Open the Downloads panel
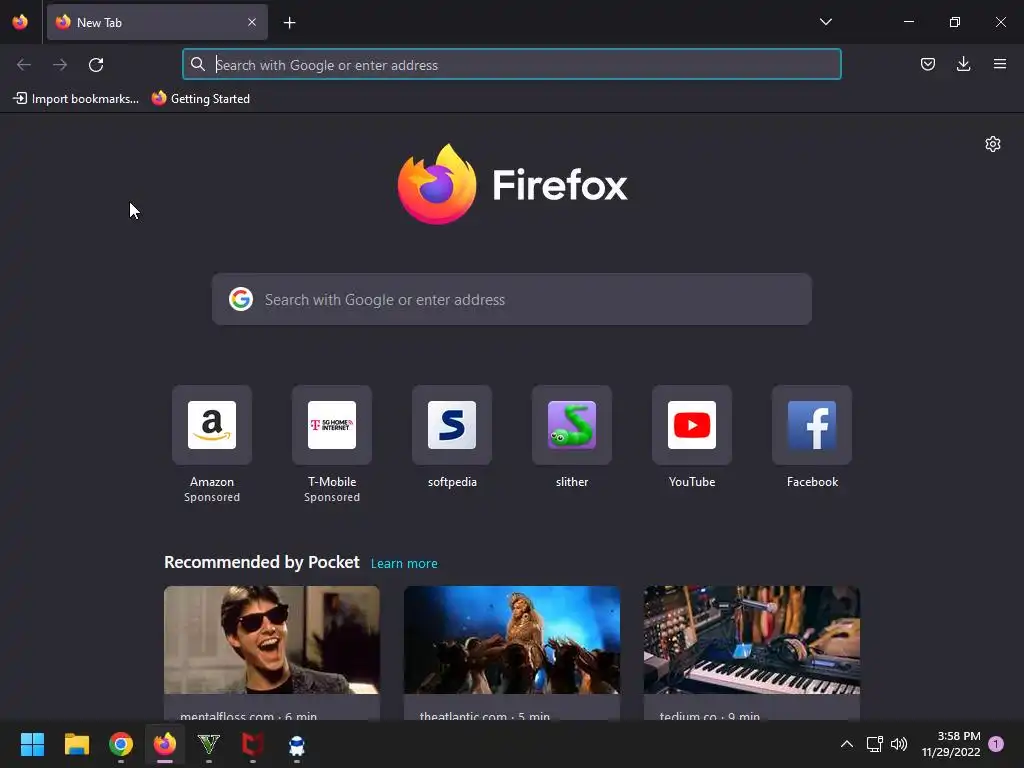The image size is (1024, 768). [x=963, y=64]
